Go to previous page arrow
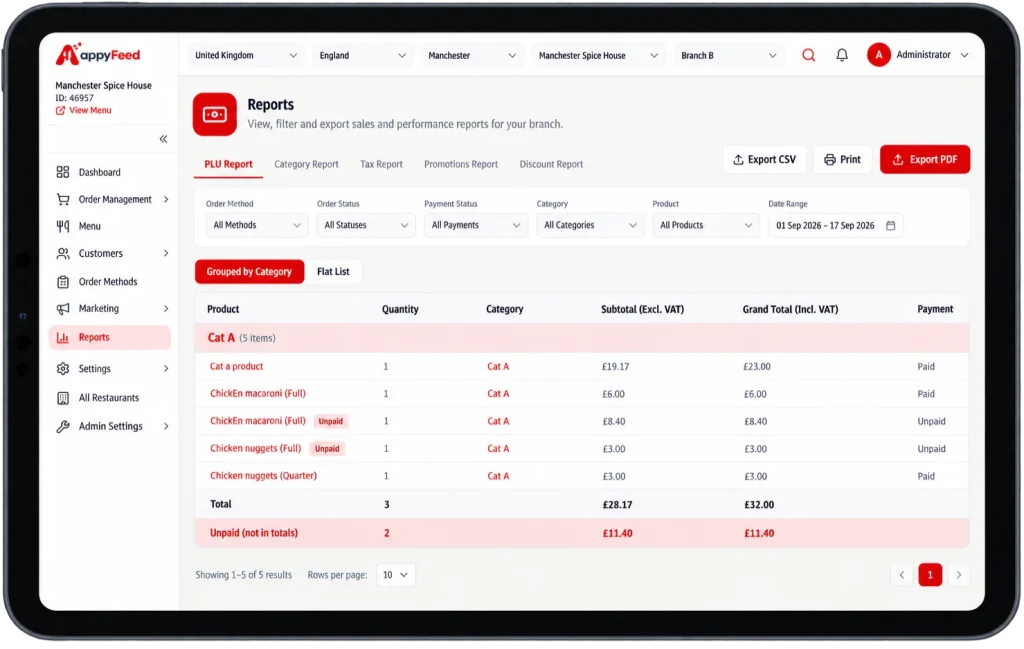The image size is (1024, 649). tap(902, 575)
